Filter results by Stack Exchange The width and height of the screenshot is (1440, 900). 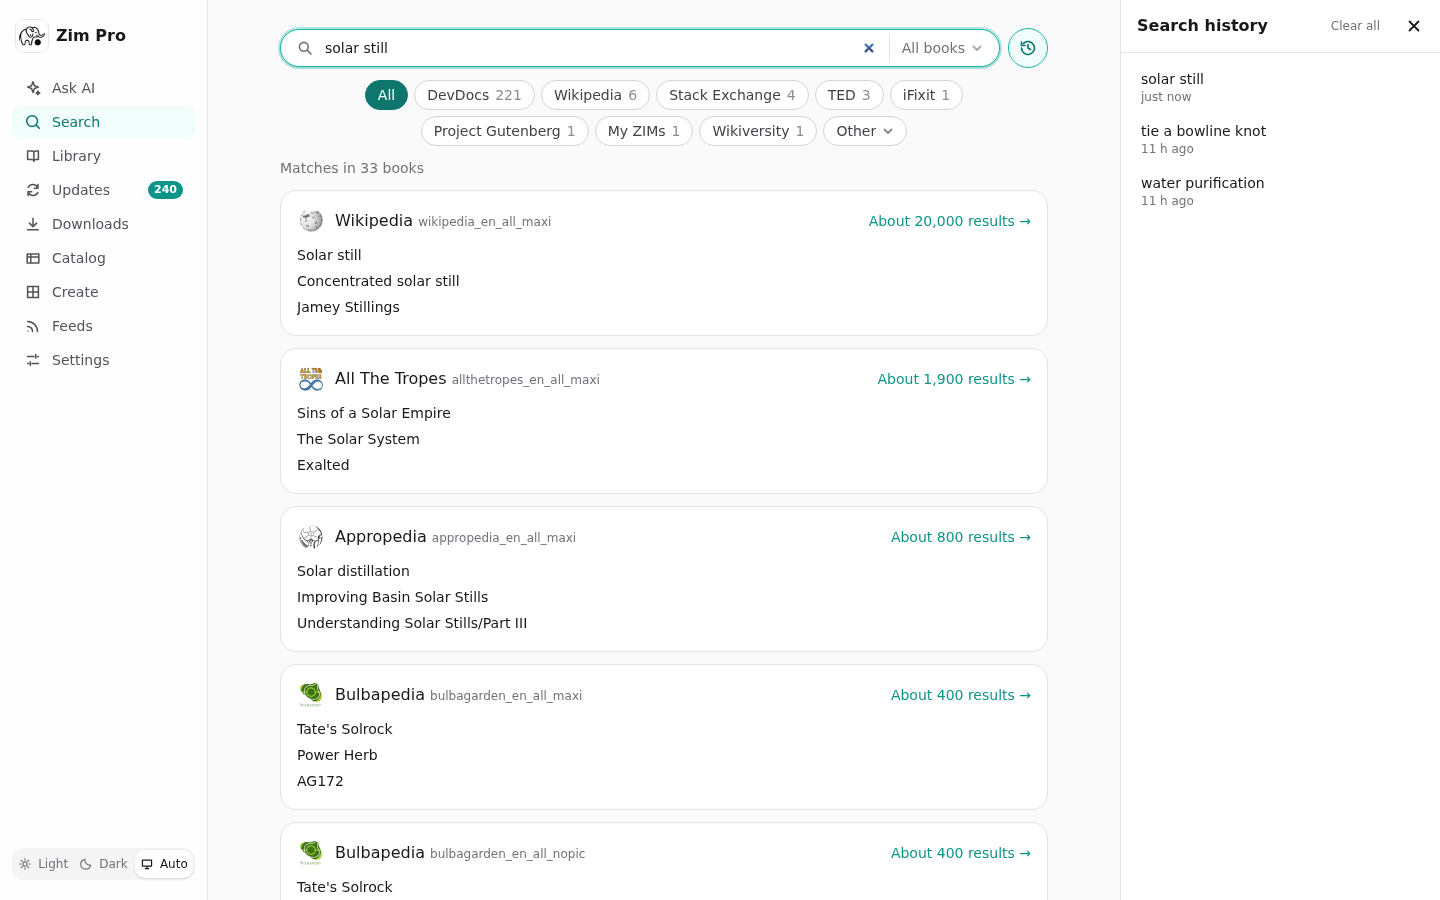pos(732,95)
